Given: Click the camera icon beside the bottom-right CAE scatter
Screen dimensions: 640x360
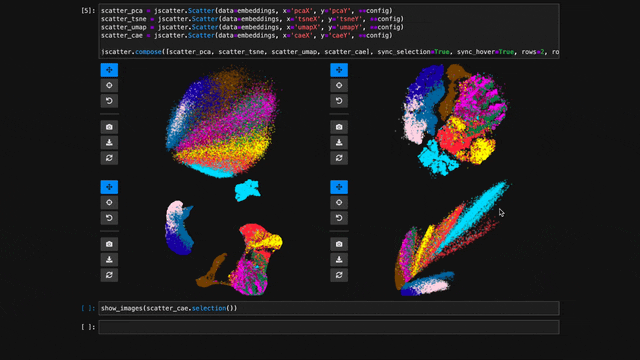Looking at the screenshot, I should [x=339, y=244].
